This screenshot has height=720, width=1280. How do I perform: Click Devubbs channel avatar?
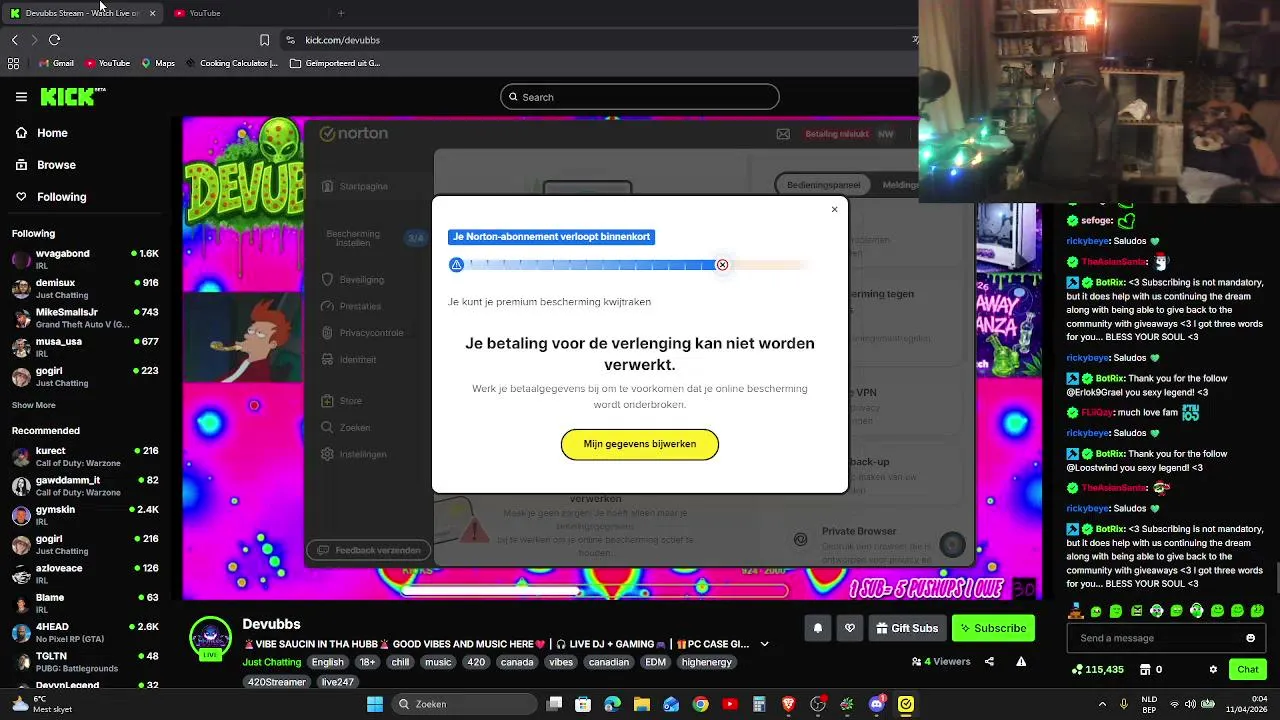pos(211,638)
